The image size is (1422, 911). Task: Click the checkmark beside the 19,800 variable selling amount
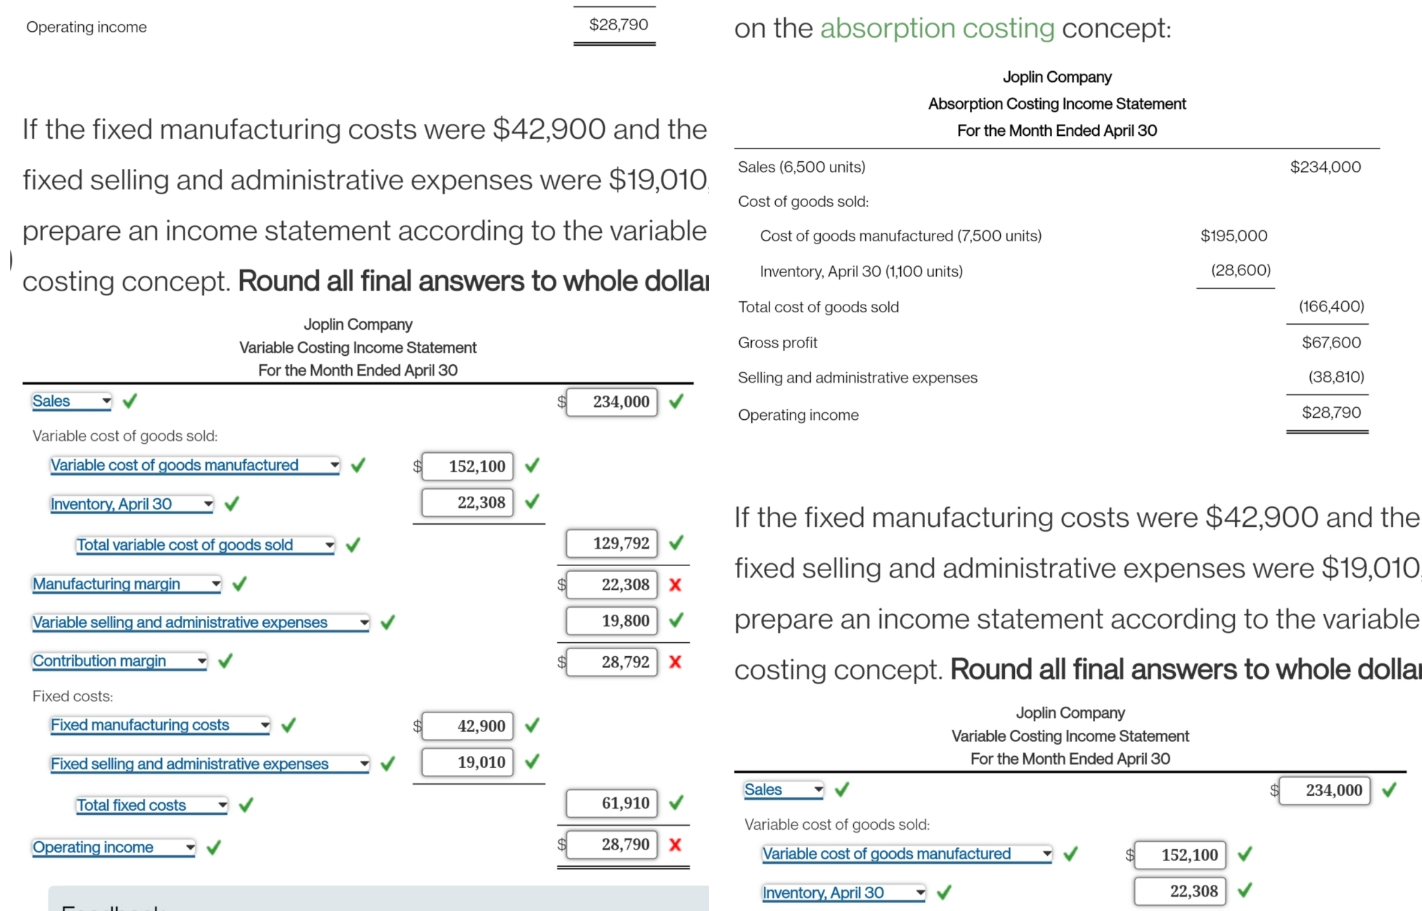674,620
